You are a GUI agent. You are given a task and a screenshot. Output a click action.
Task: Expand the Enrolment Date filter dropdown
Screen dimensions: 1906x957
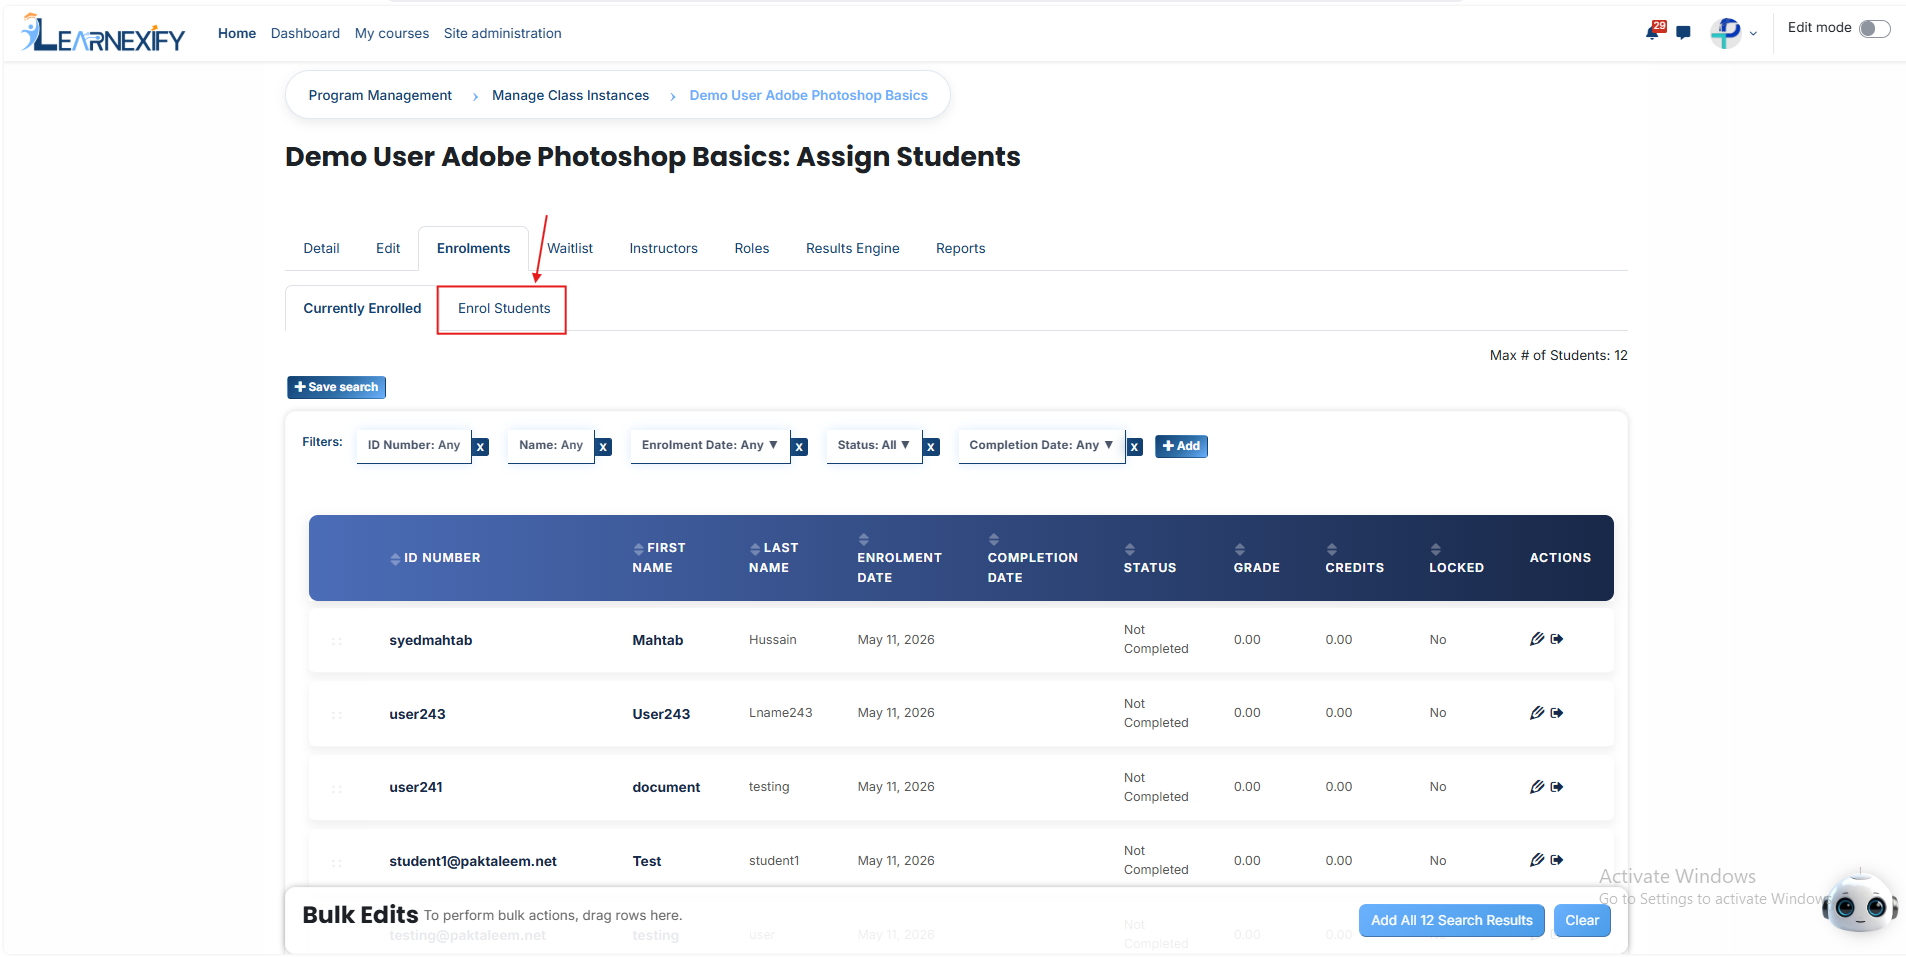pos(709,445)
